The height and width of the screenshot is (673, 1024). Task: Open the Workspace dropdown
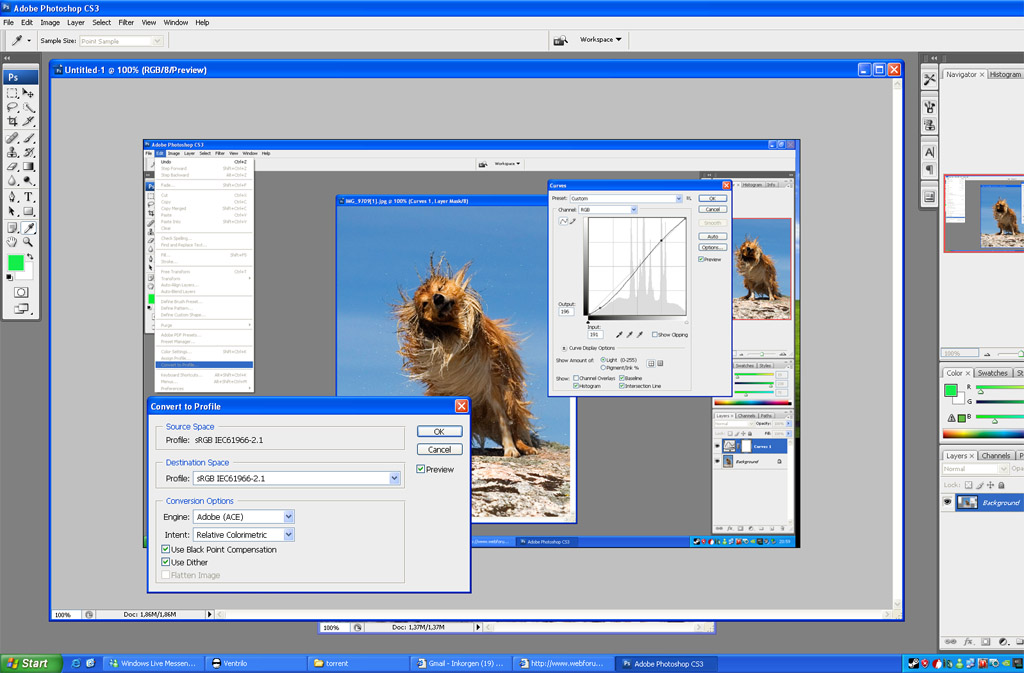click(x=600, y=40)
